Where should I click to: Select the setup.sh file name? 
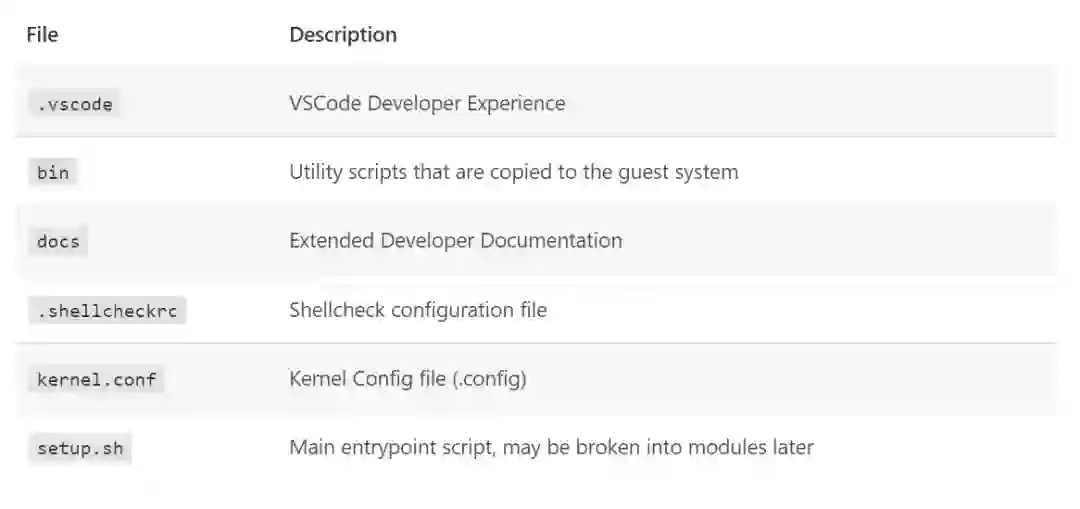[80, 449]
